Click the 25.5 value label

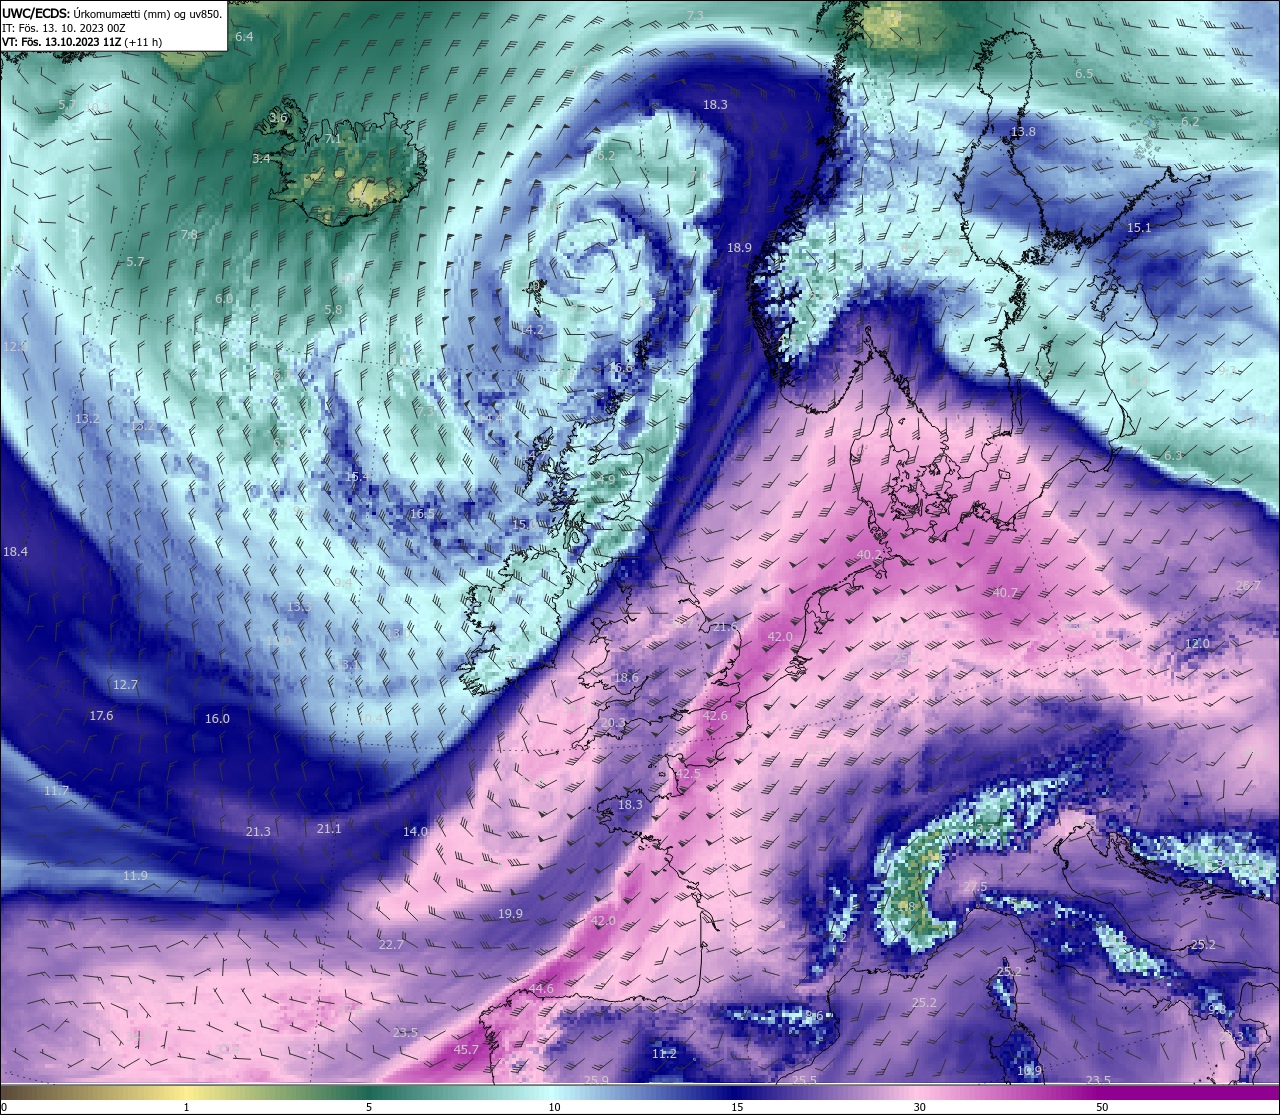point(804,1081)
